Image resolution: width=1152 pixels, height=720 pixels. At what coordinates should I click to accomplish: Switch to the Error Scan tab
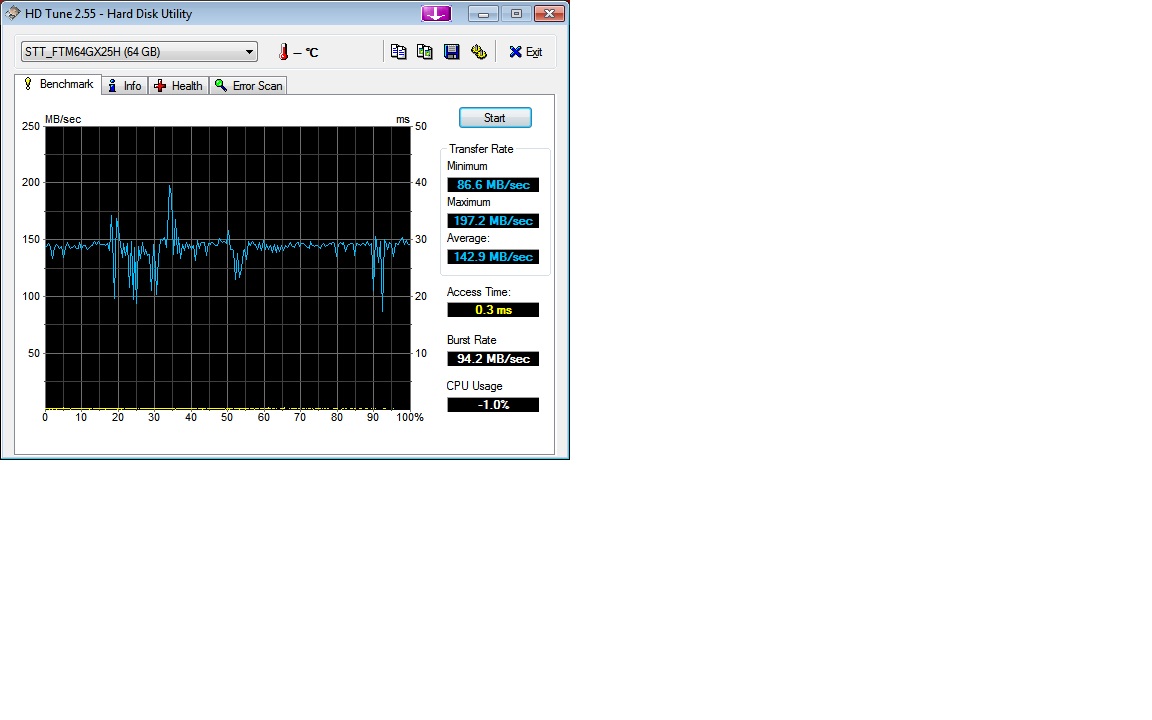pyautogui.click(x=248, y=86)
